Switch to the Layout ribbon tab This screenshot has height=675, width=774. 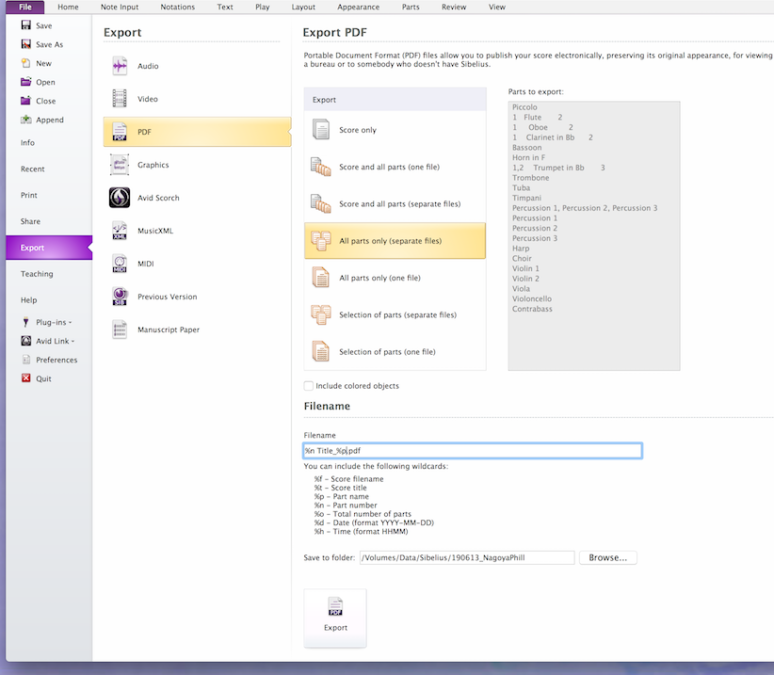click(303, 7)
